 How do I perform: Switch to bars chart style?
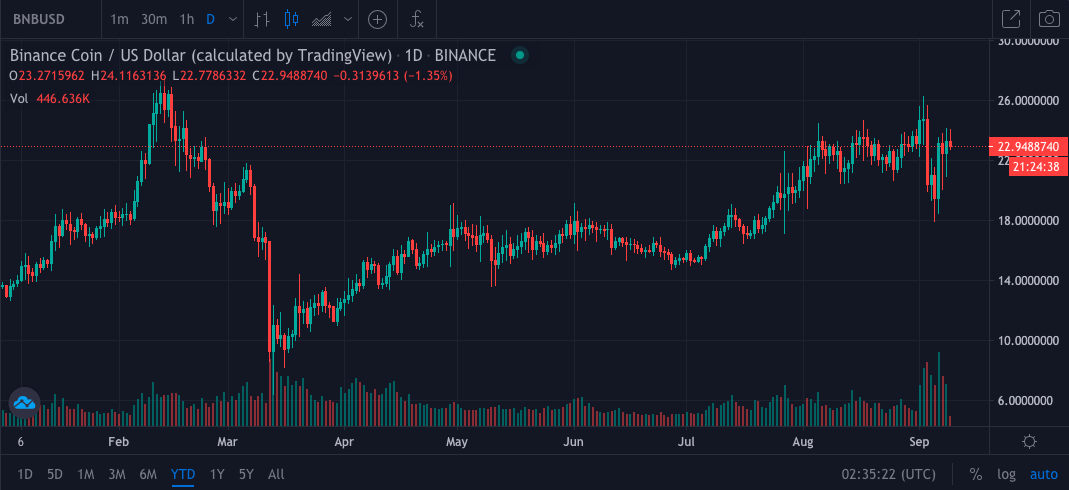point(262,19)
